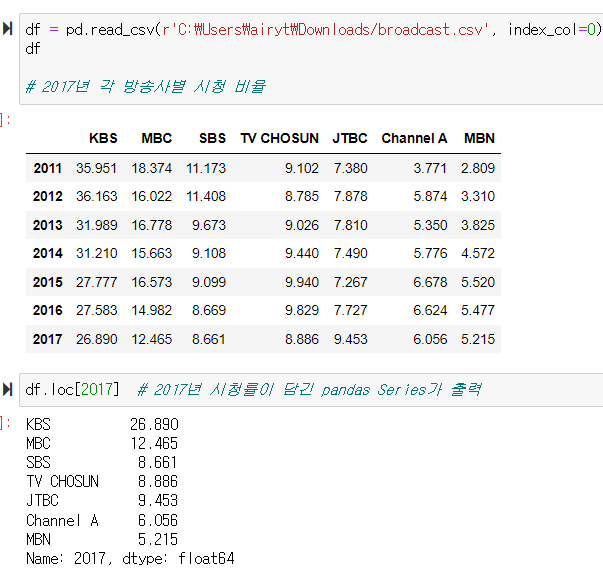Image resolution: width=603 pixels, height=572 pixels.
Task: Select the SBS column header
Action: coord(212,138)
